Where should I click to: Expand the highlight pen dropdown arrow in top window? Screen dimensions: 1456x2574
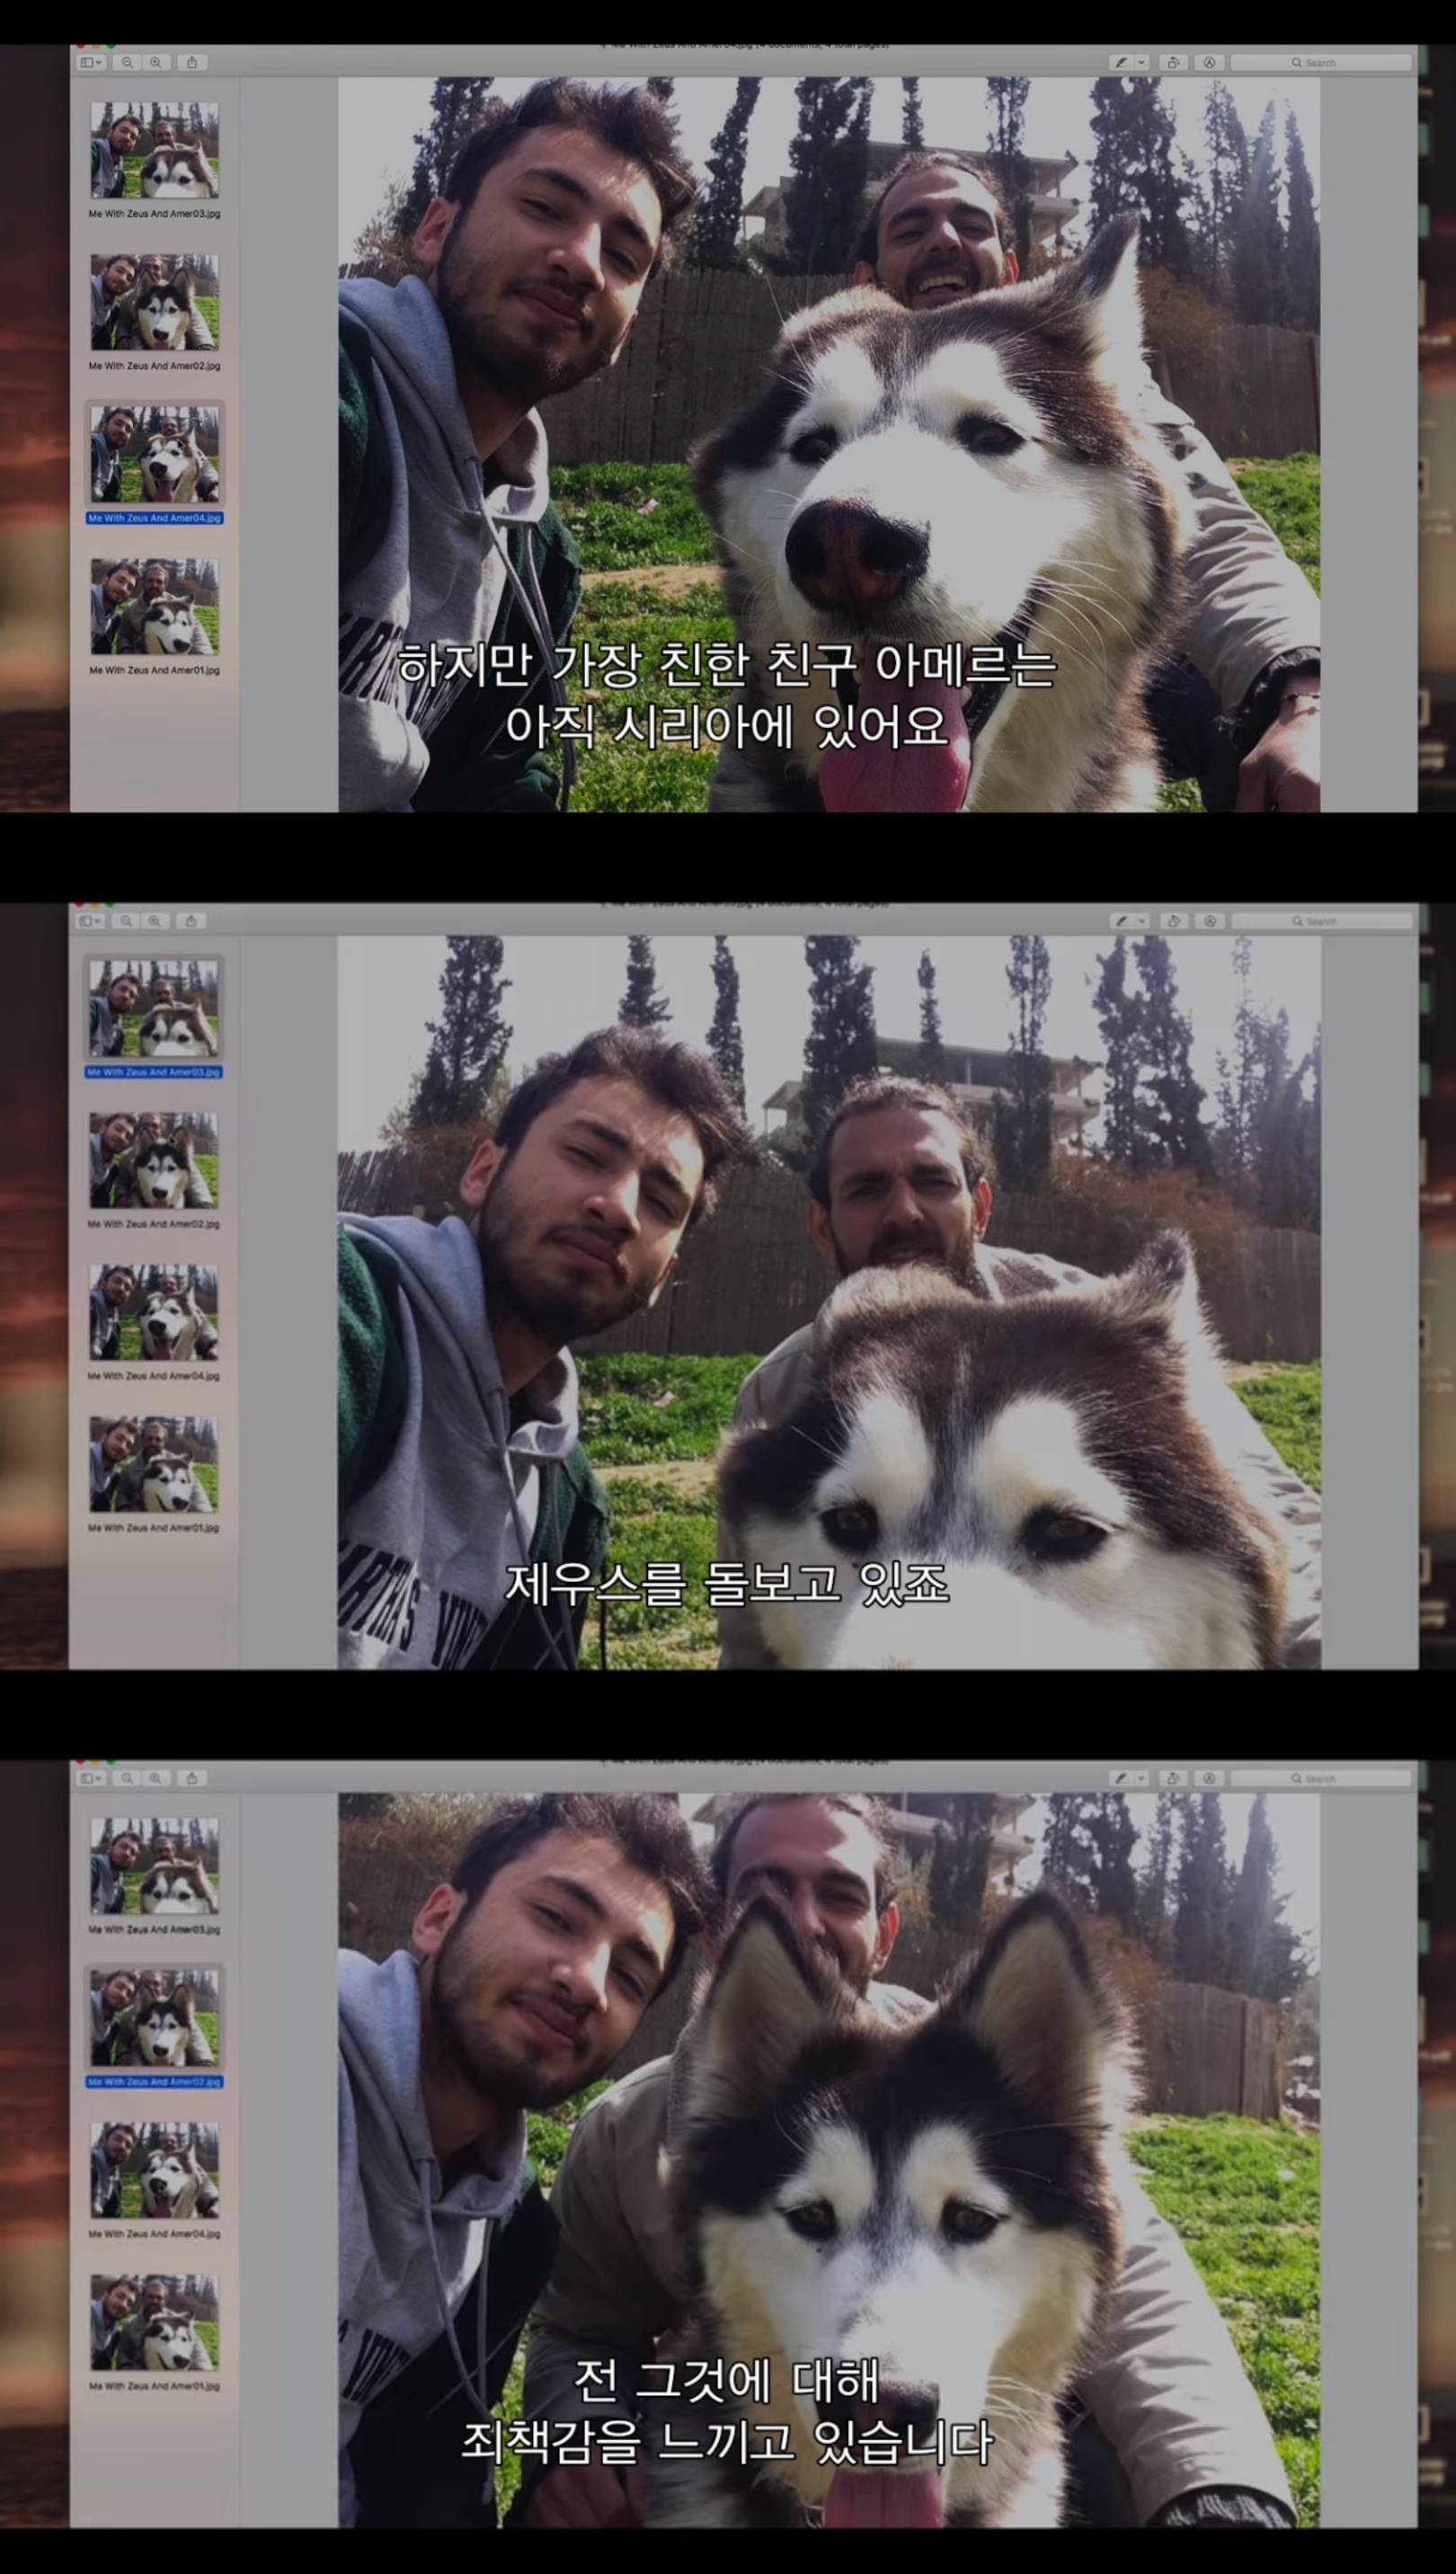1141,62
